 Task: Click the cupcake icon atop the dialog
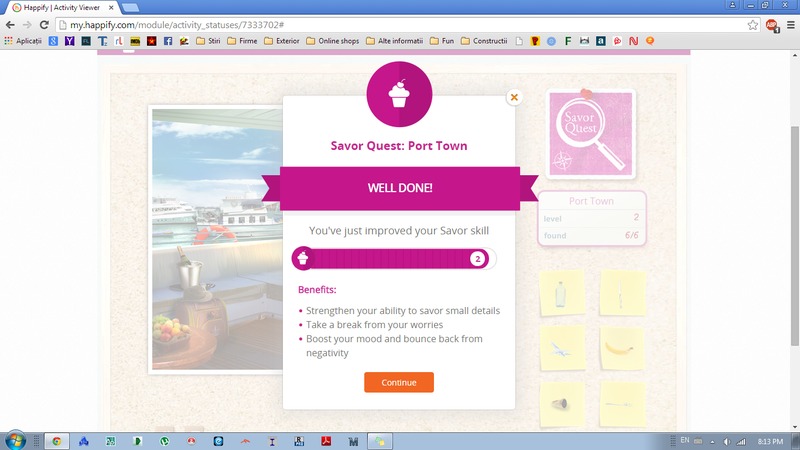coord(399,94)
